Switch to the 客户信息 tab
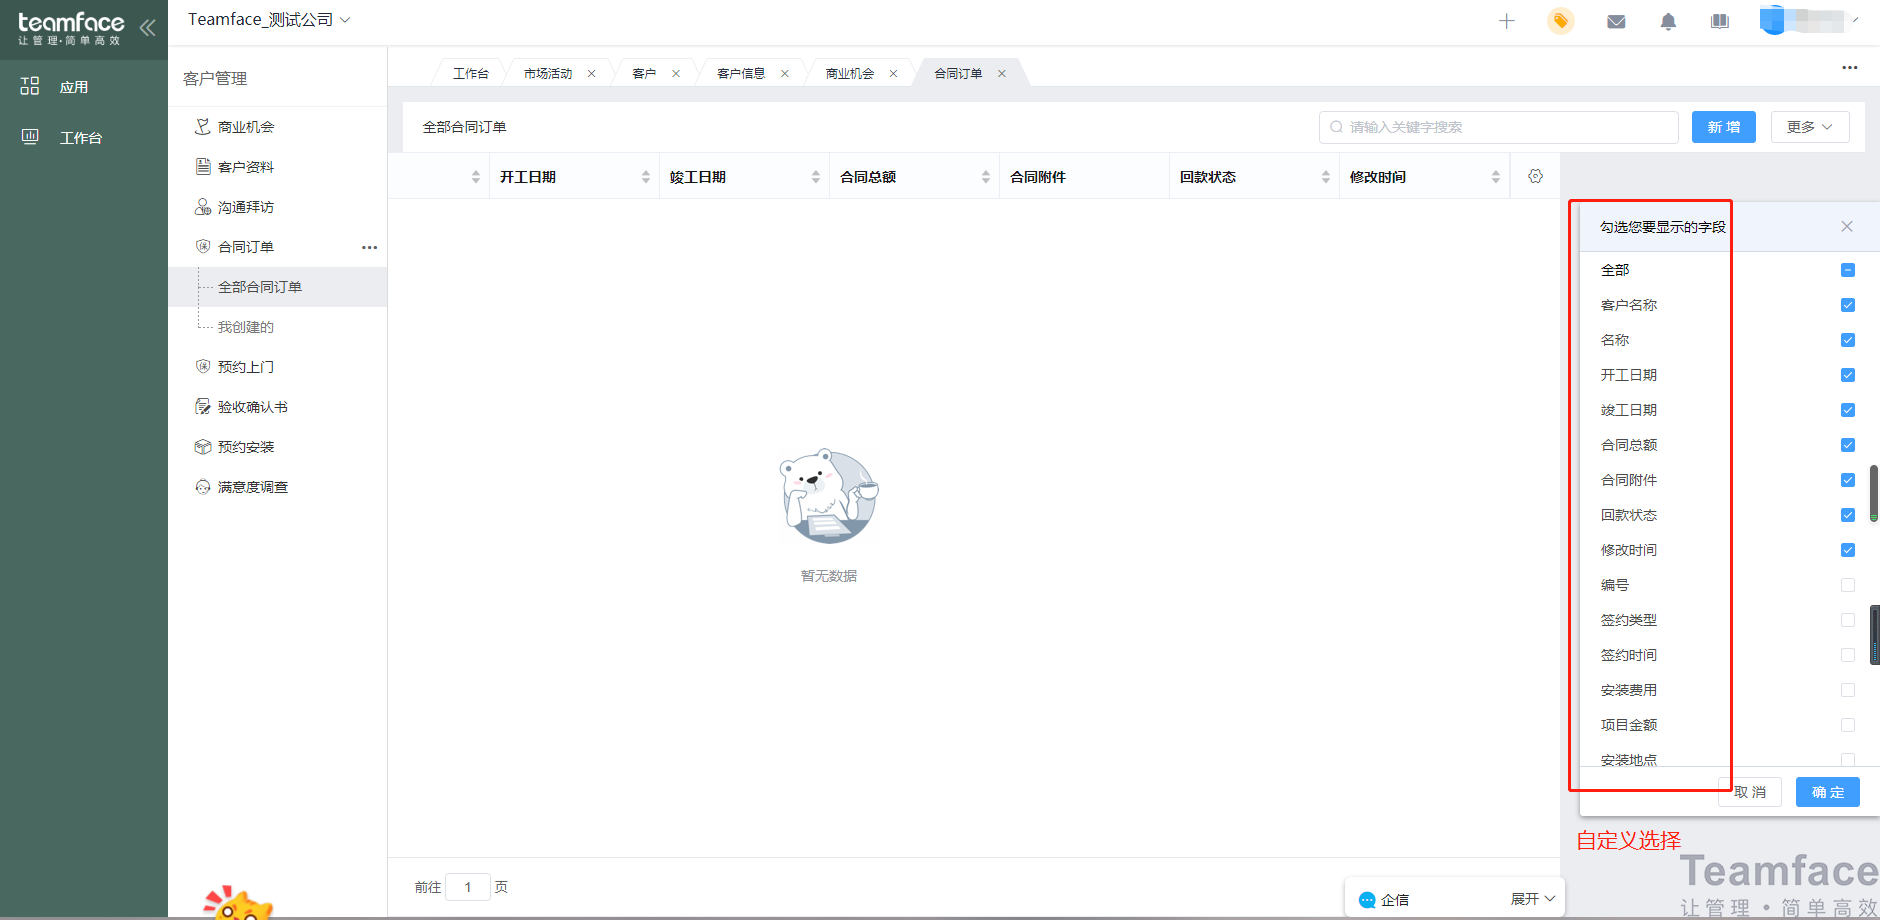The height and width of the screenshot is (920, 1880). coord(740,72)
